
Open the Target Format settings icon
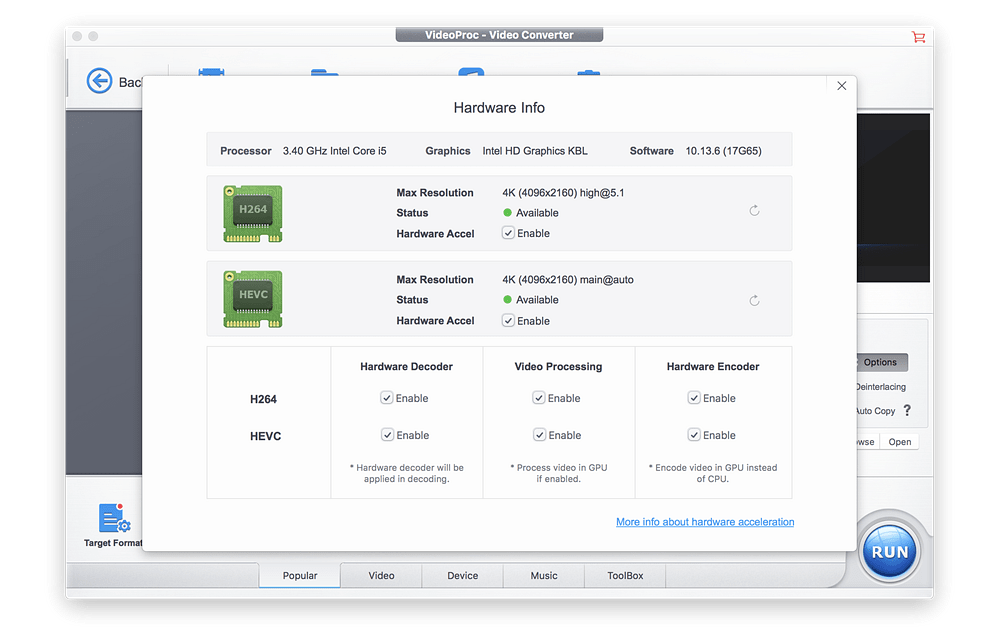click(x=114, y=518)
